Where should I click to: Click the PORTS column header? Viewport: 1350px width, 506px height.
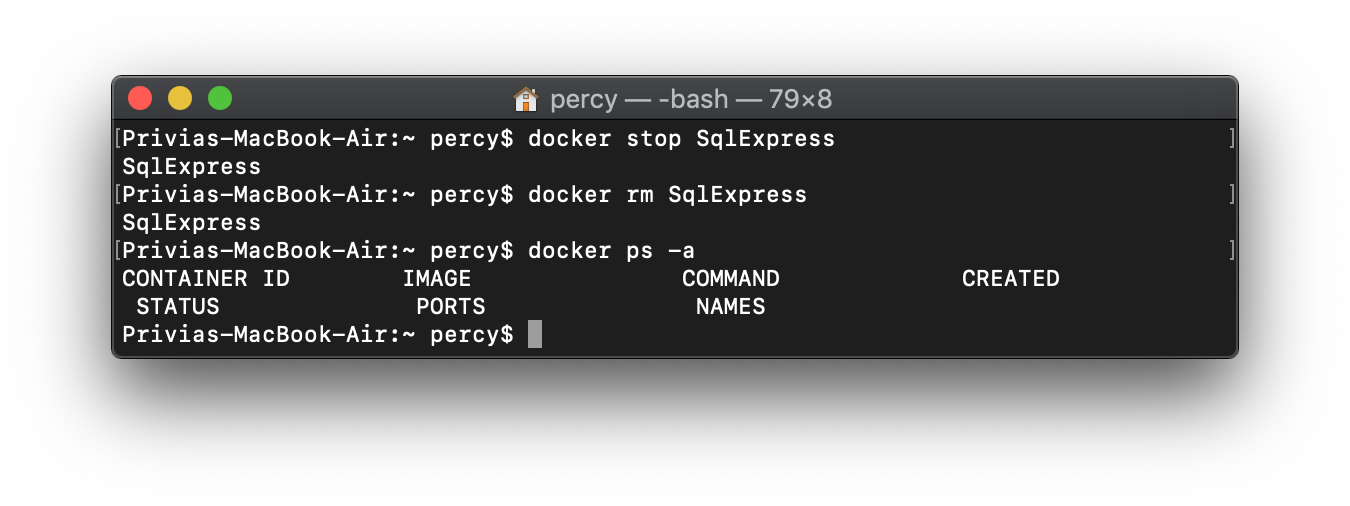pos(450,306)
